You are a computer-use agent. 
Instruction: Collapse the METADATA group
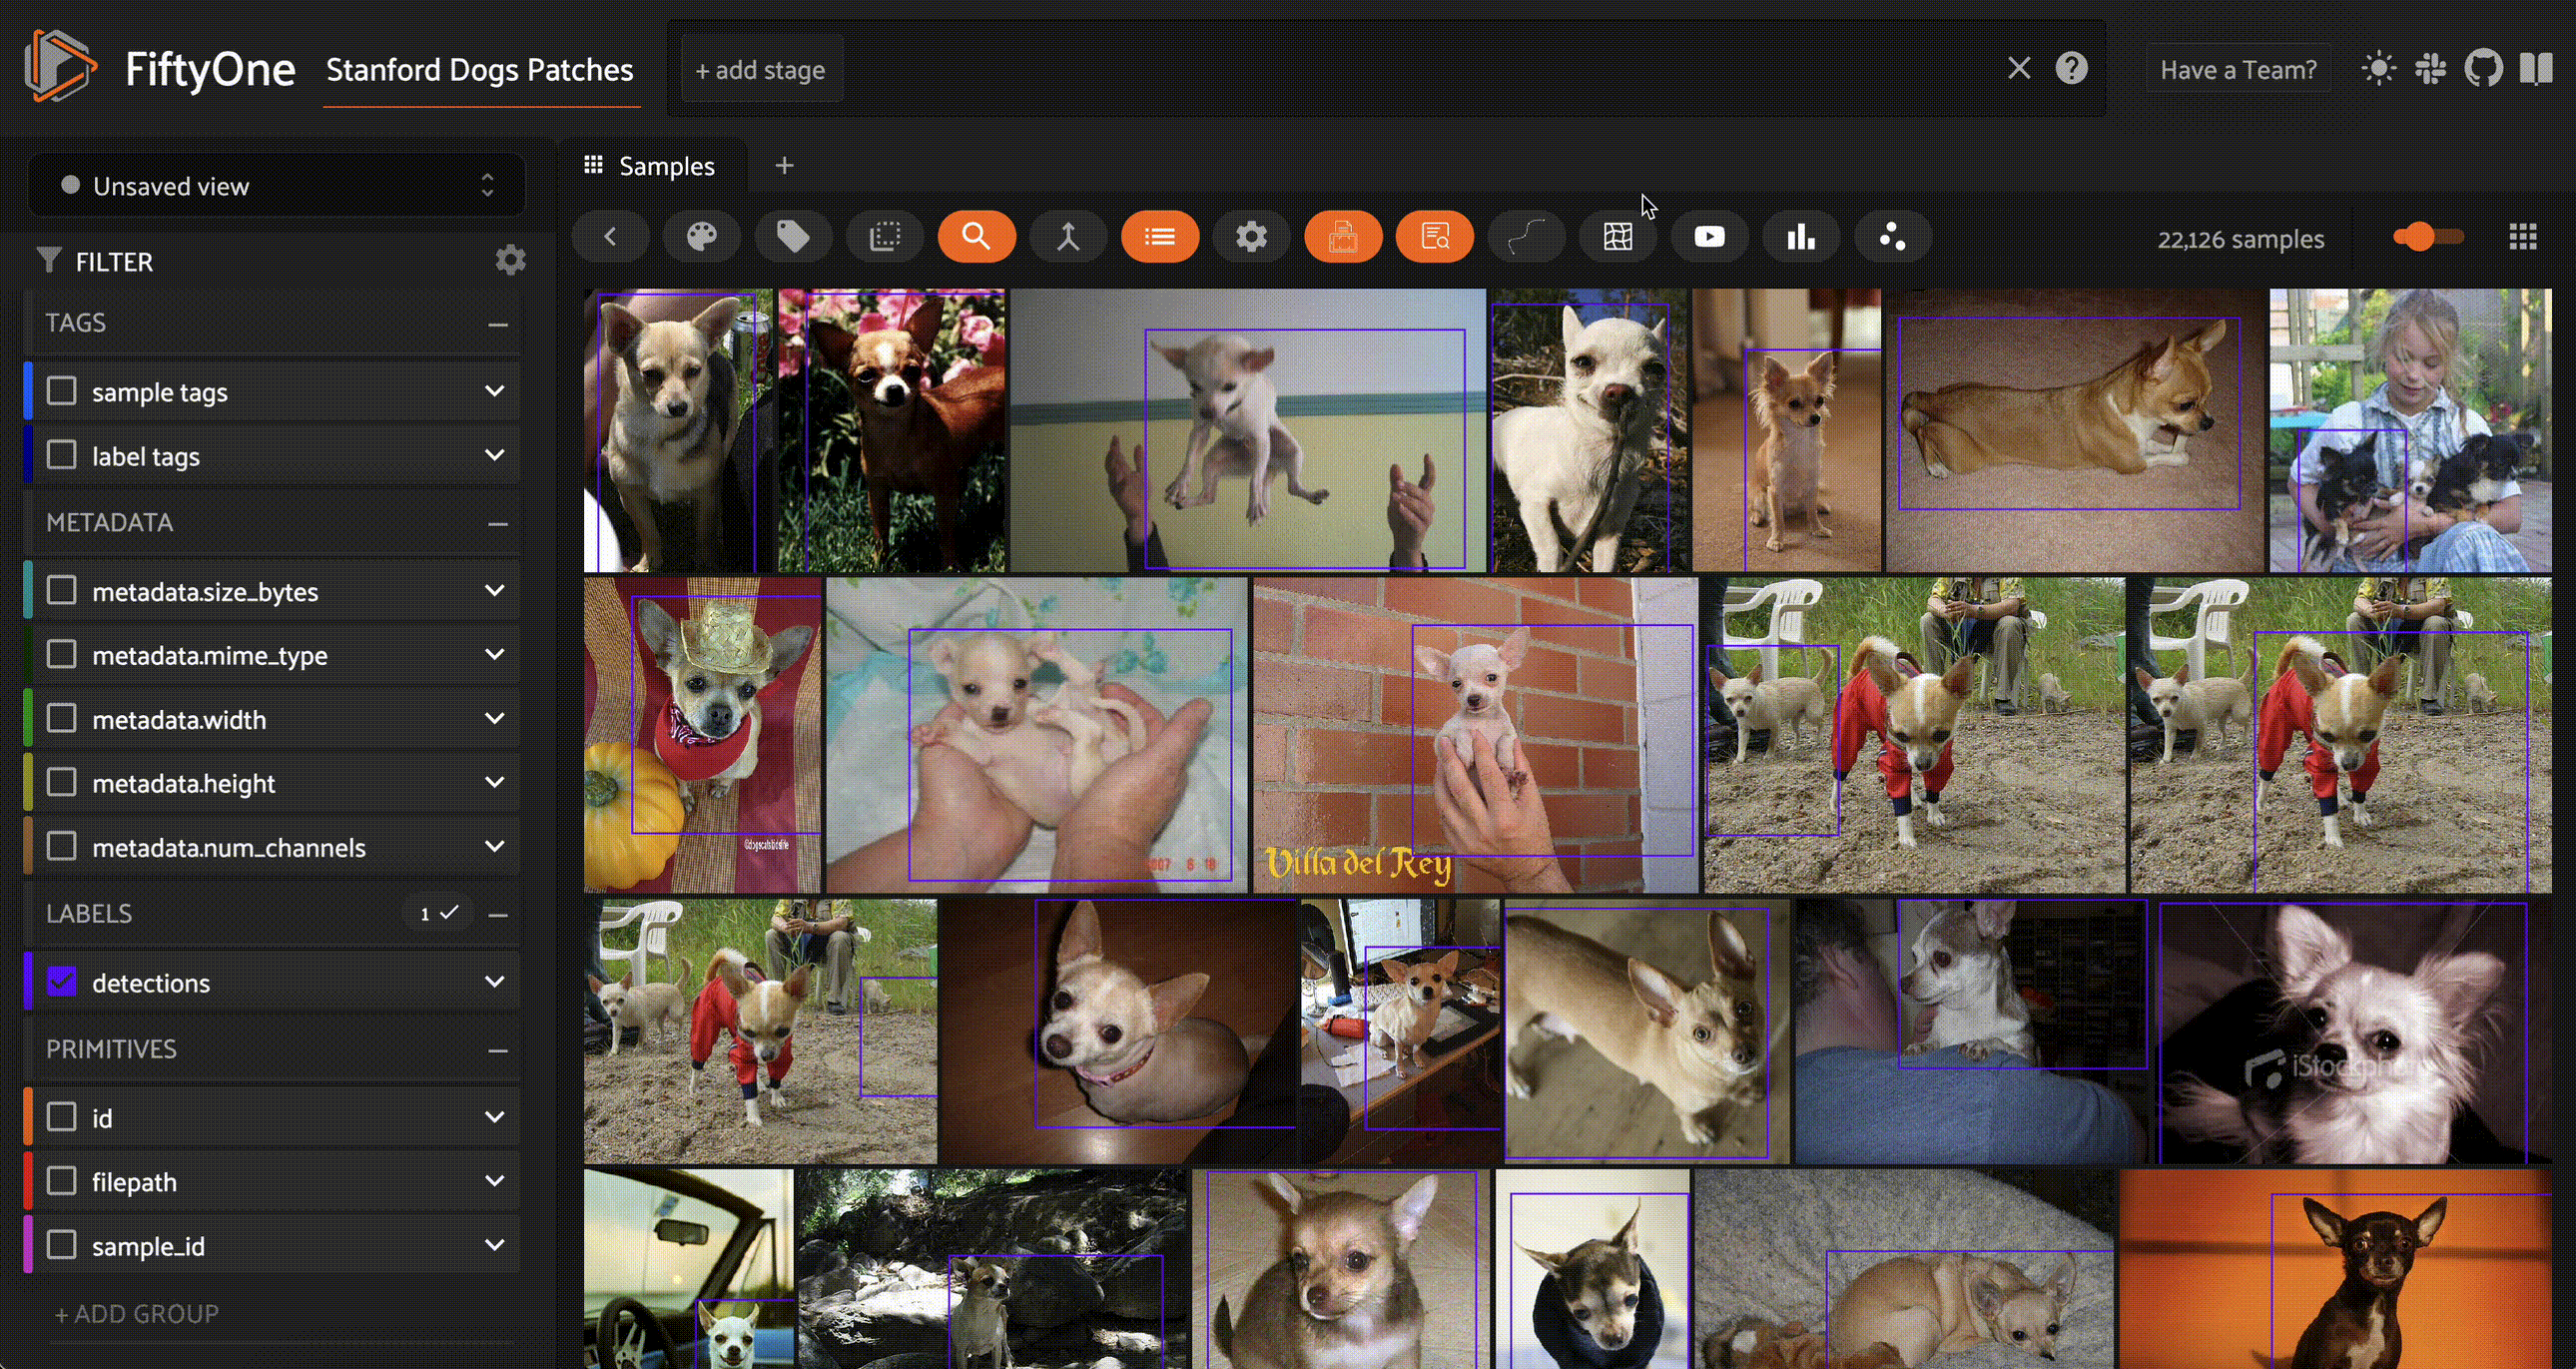498,523
